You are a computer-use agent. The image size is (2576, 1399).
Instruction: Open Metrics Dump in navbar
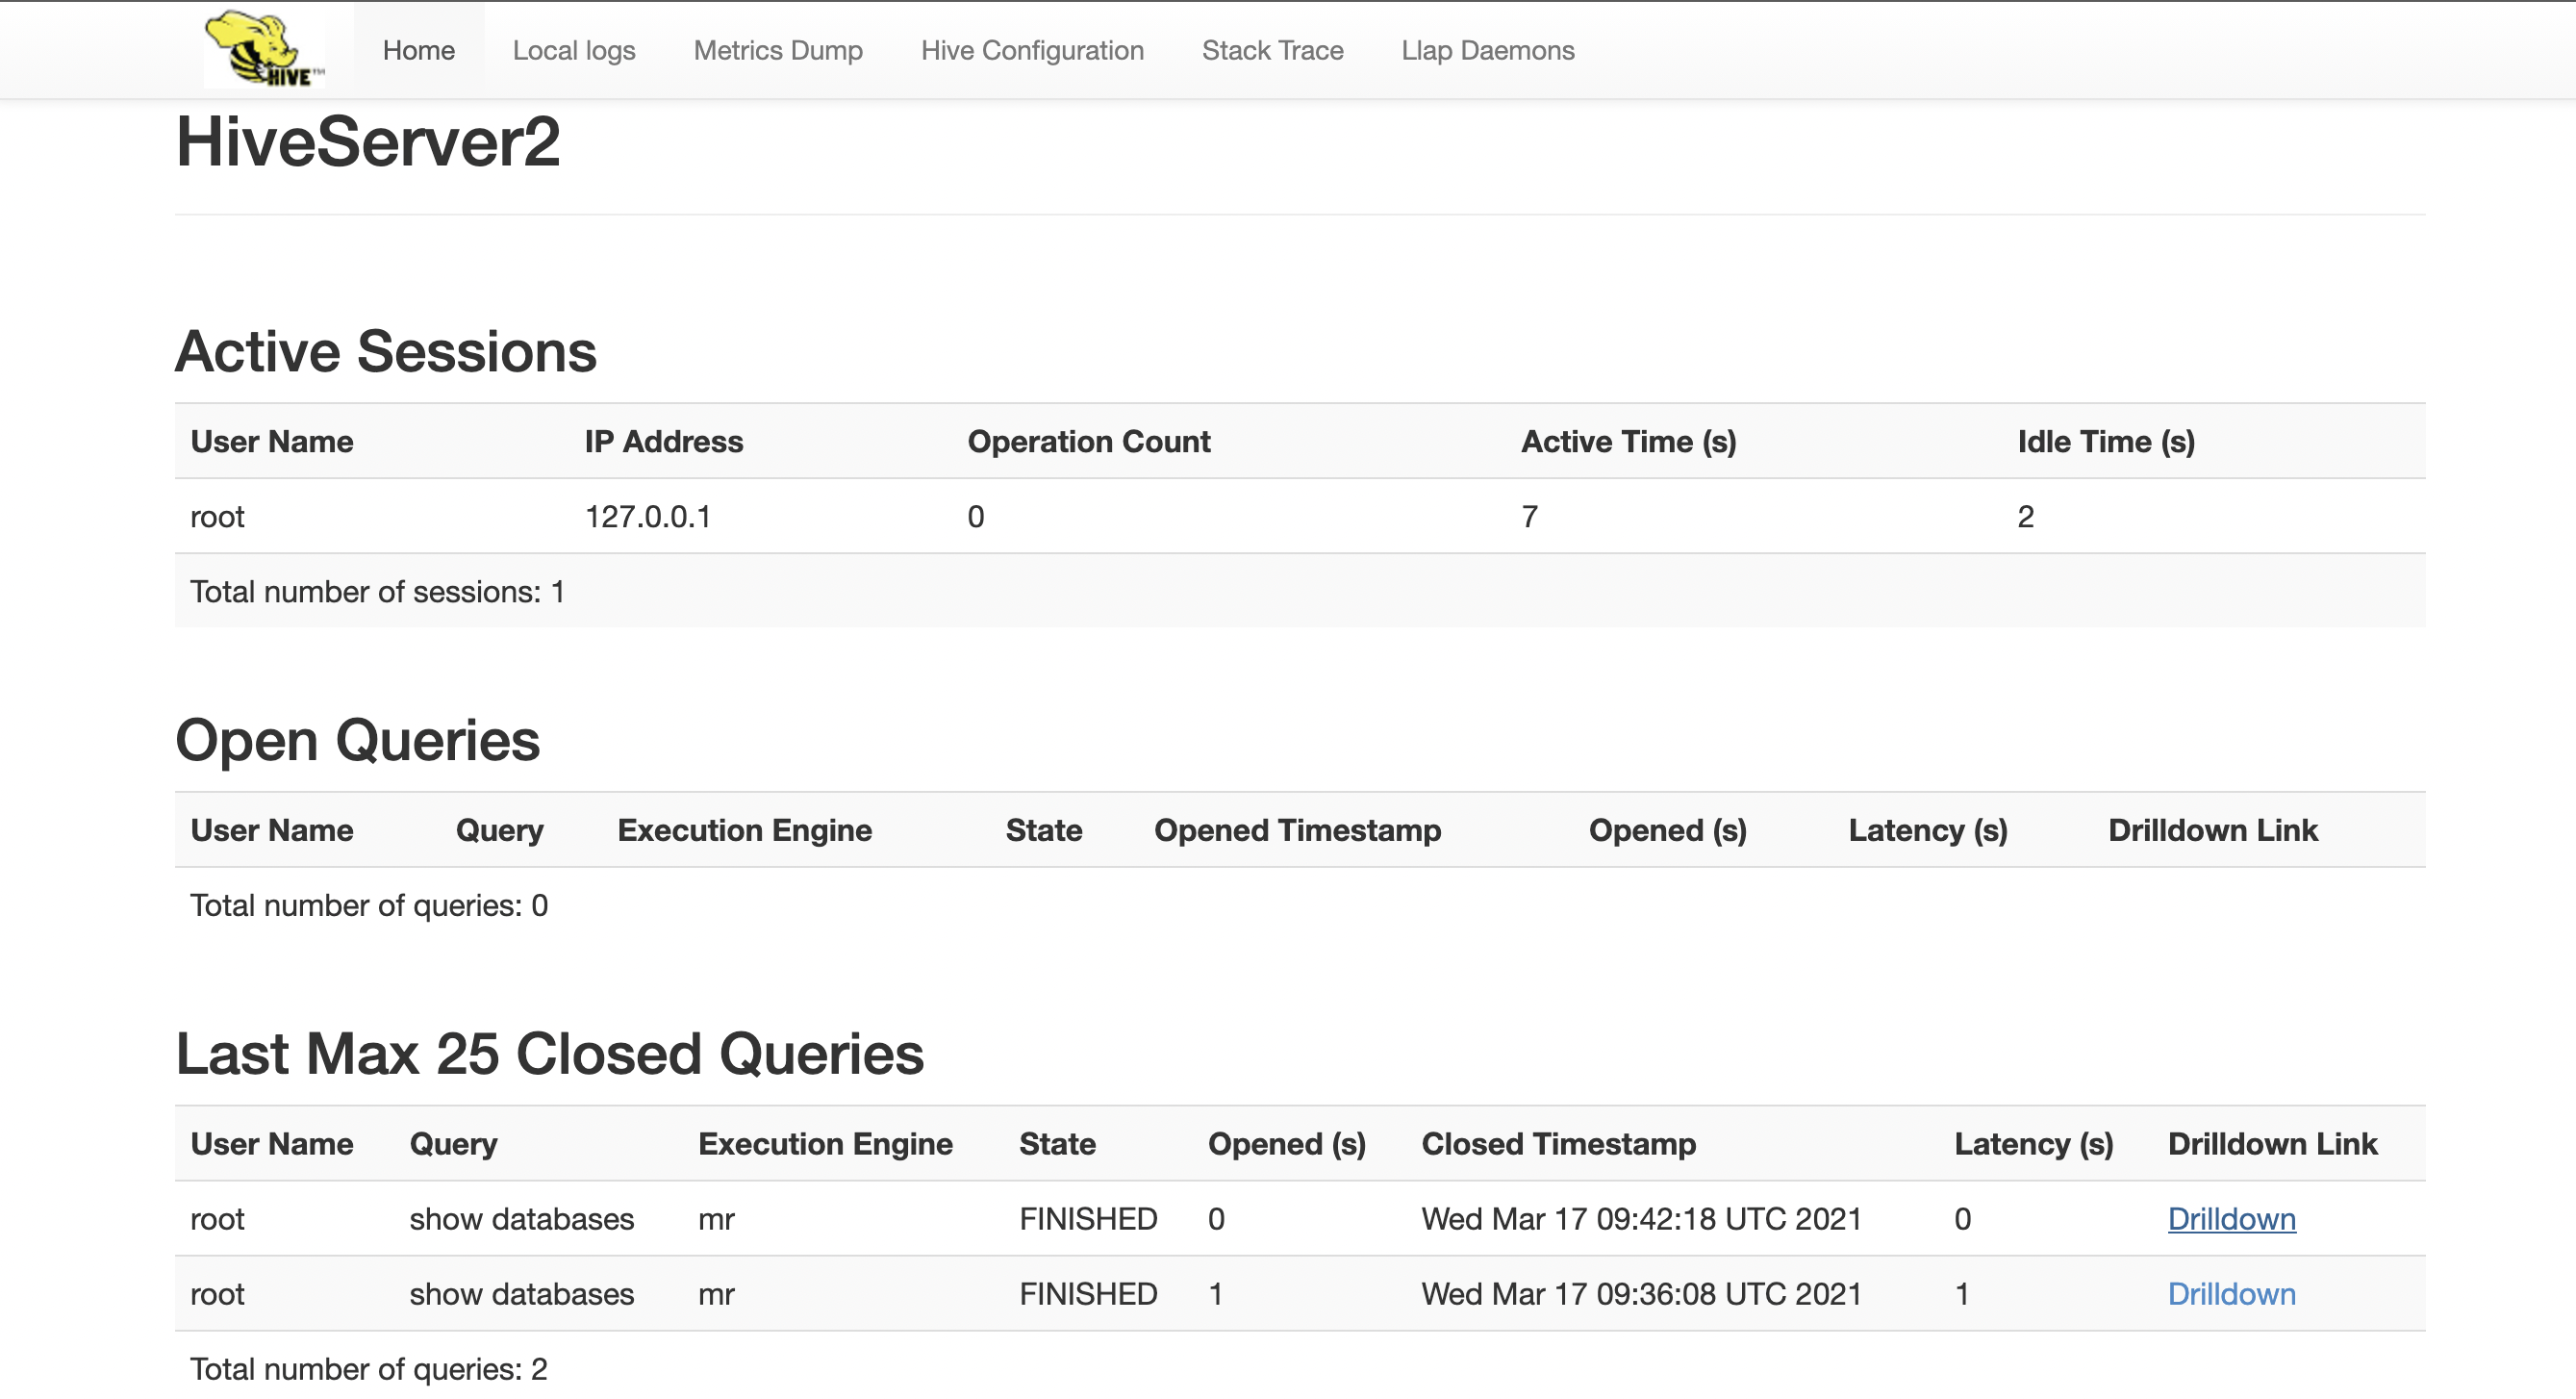tap(777, 50)
